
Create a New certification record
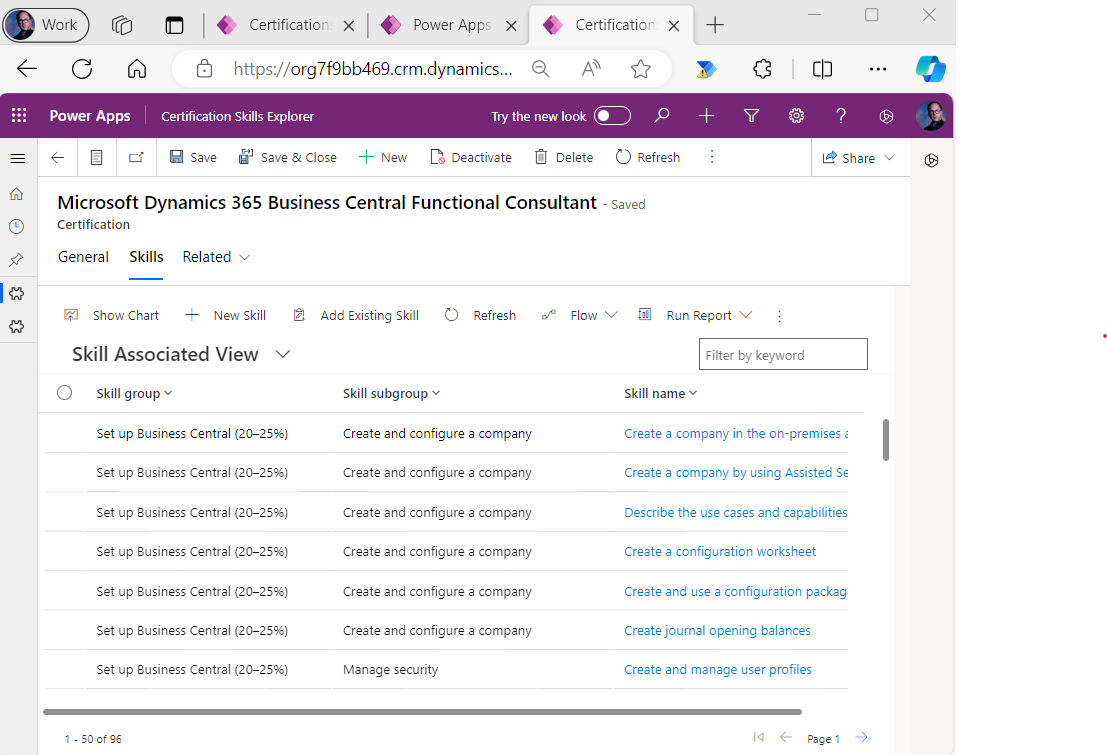(x=383, y=157)
